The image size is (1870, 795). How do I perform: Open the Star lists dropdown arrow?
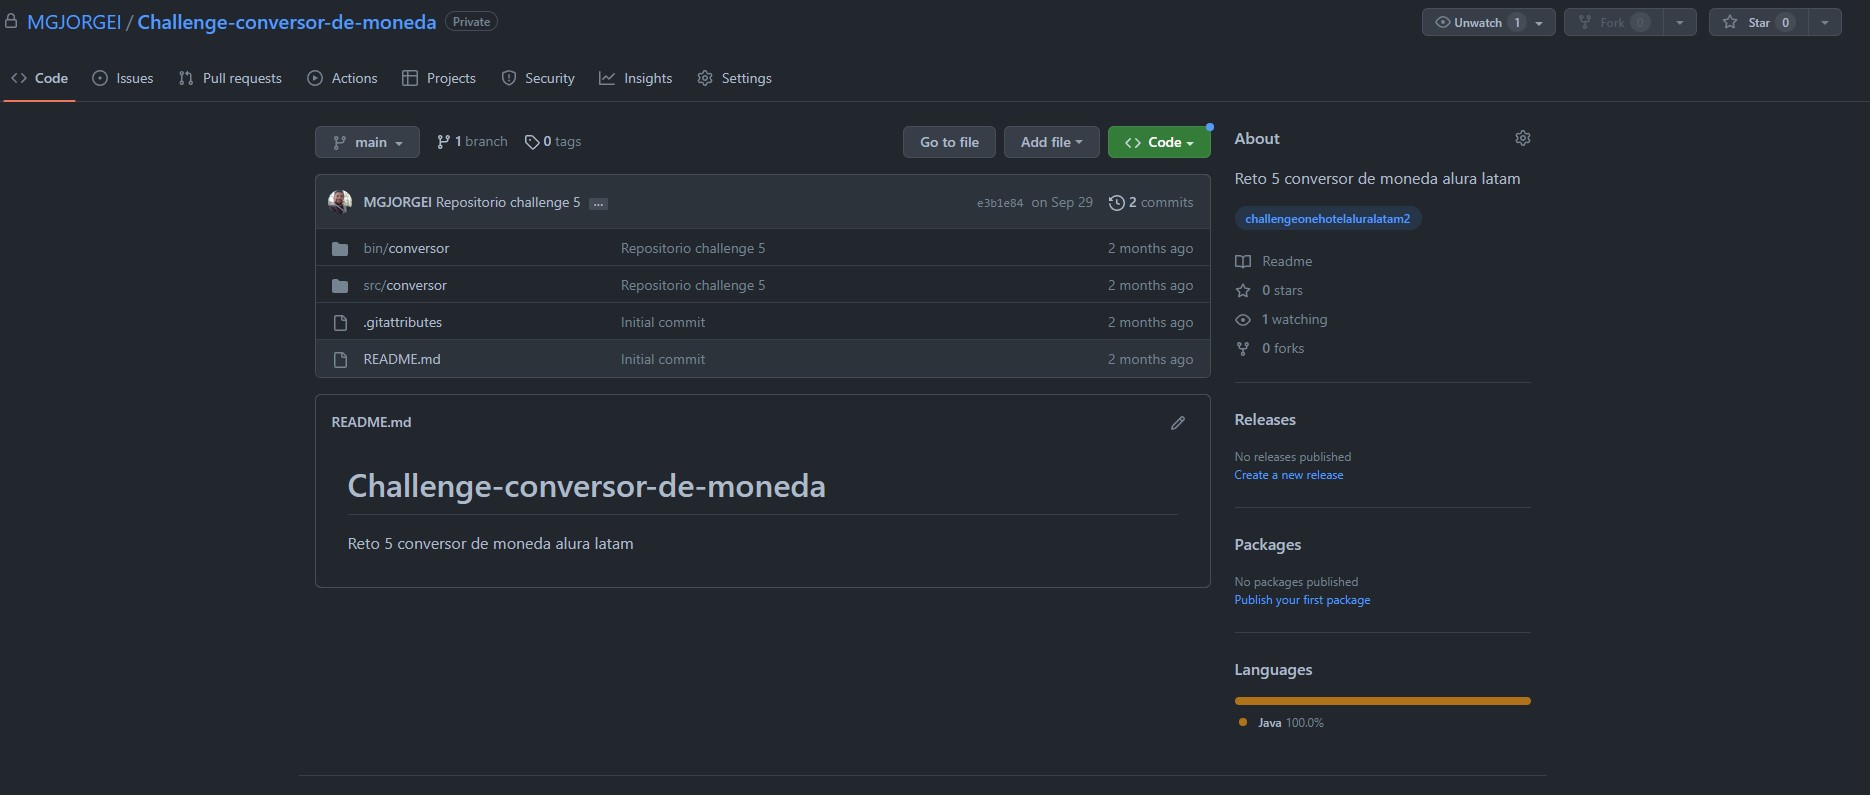pyautogui.click(x=1825, y=22)
